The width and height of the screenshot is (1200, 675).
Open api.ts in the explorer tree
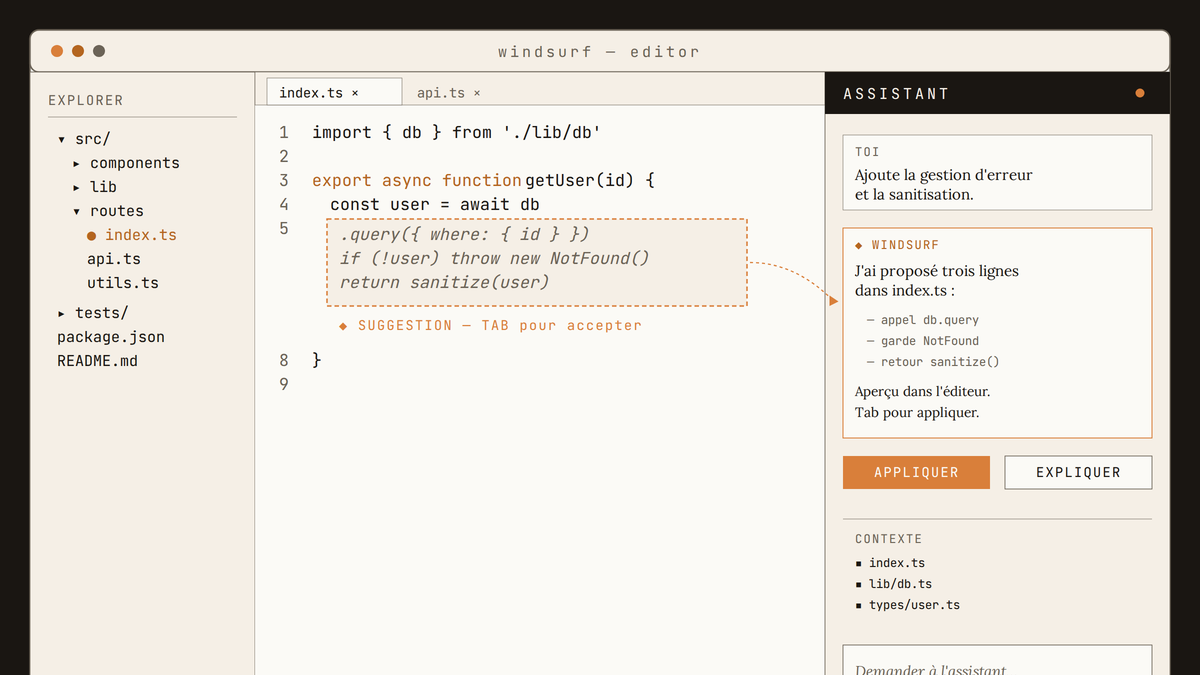(x=114, y=259)
